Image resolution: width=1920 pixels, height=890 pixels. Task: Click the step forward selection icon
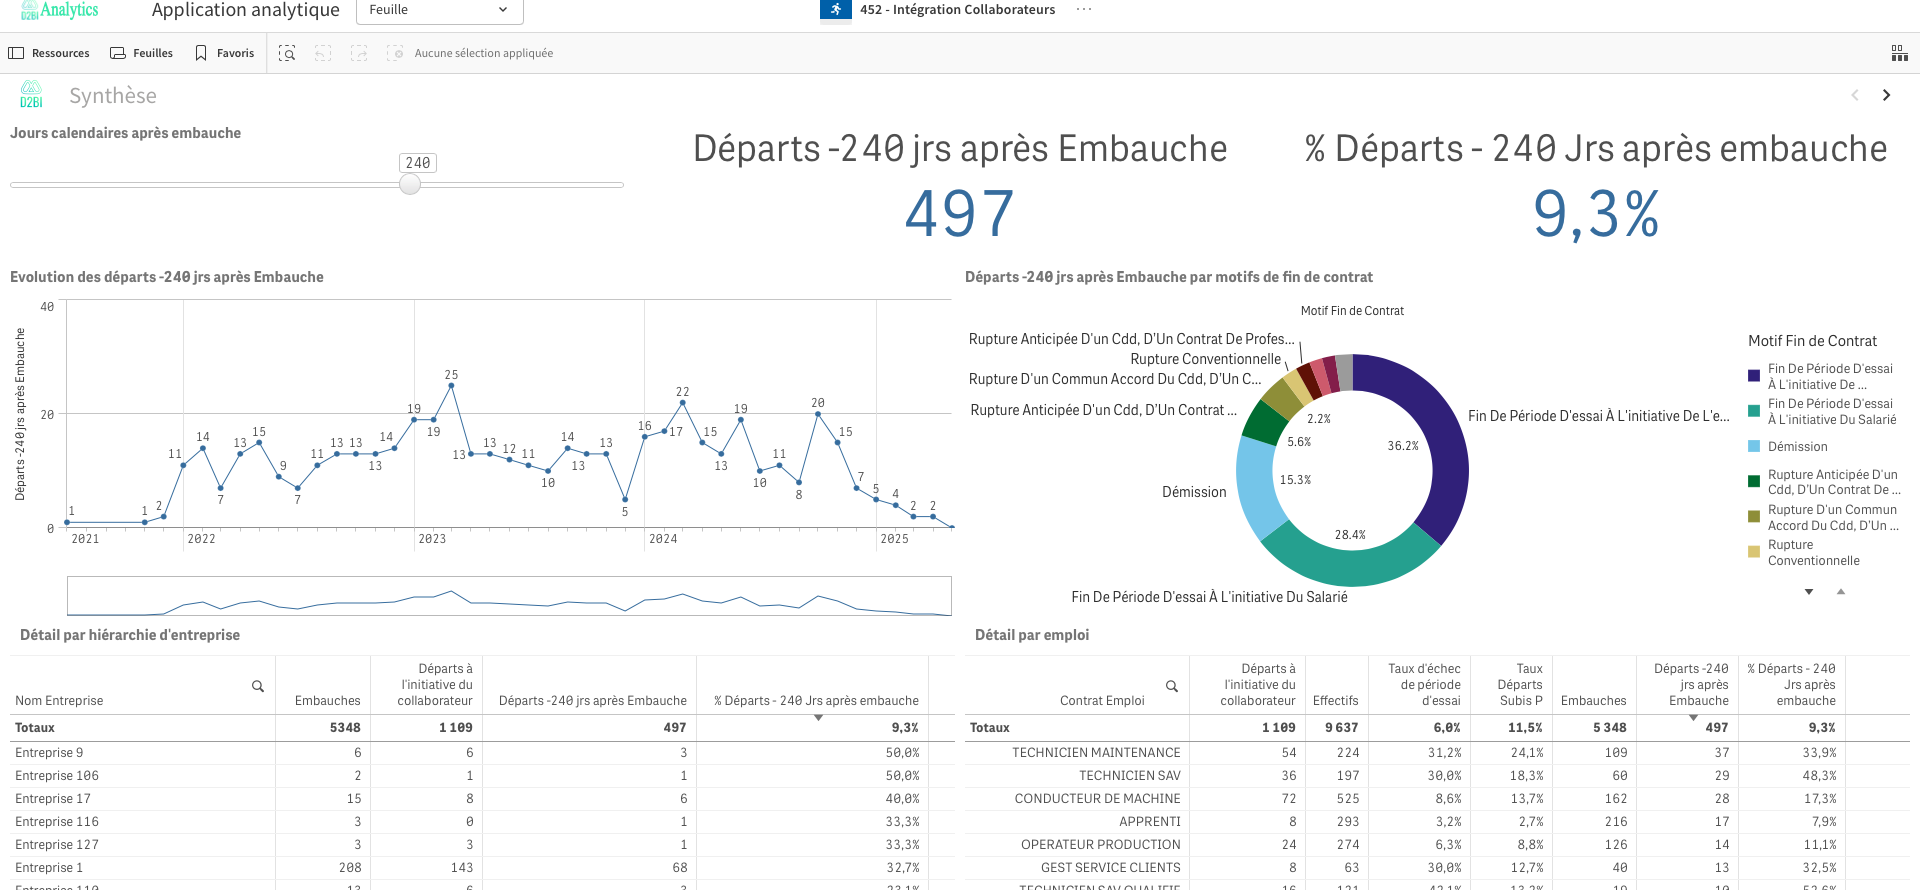[x=359, y=53]
